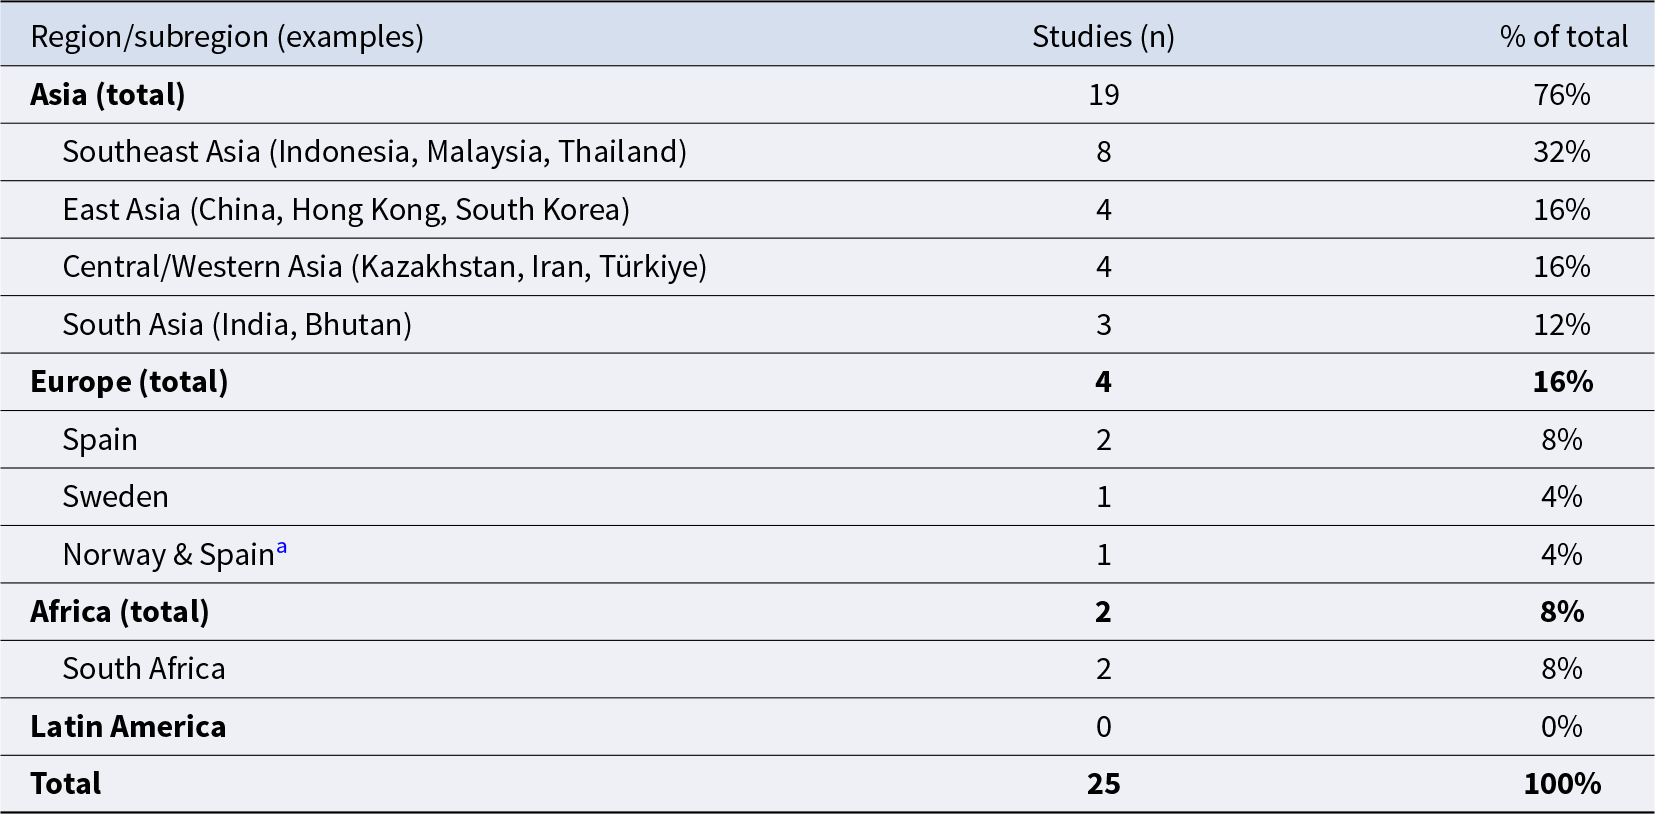
Task: Select the Sweden row label
Action: tap(115, 497)
